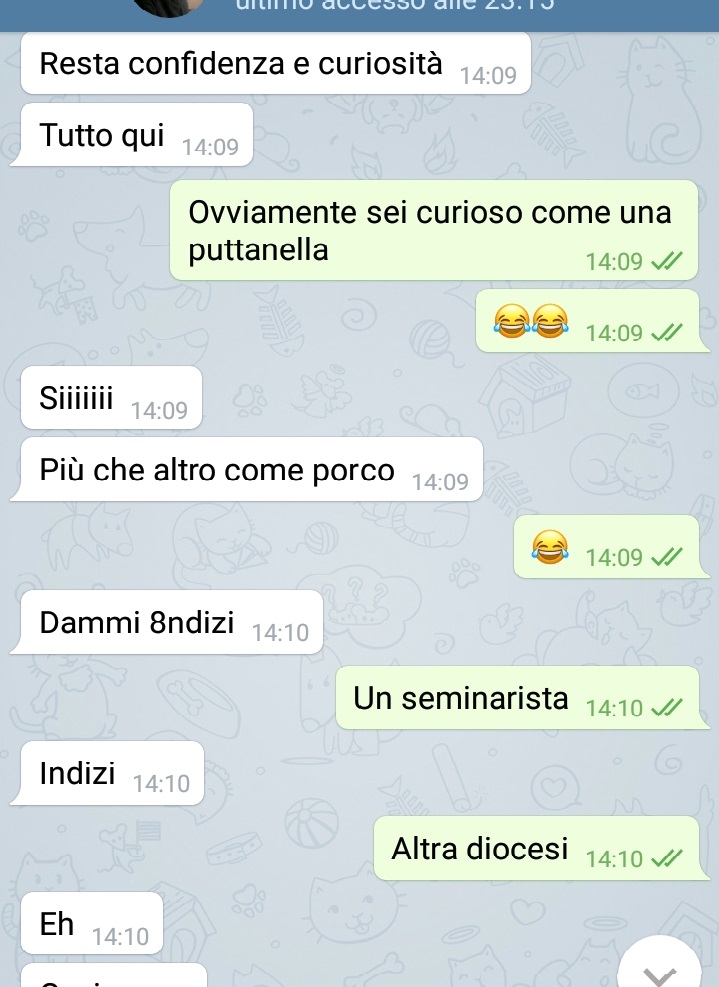Tap the 'Ovviamente sei curioso come una puttanella' message
The image size is (719, 987).
(434, 230)
